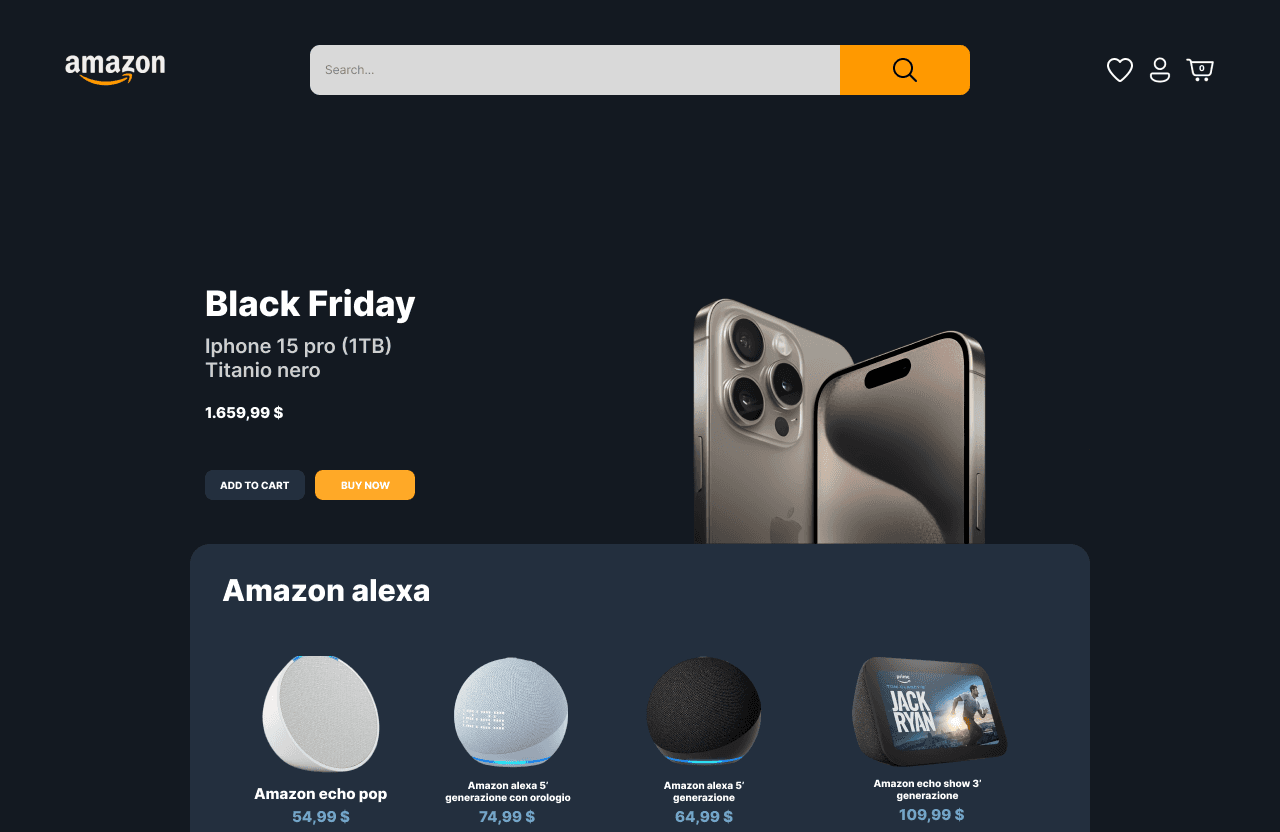1280x832 pixels.
Task: Select the black Alexa 5th generation speaker image
Action: click(704, 711)
